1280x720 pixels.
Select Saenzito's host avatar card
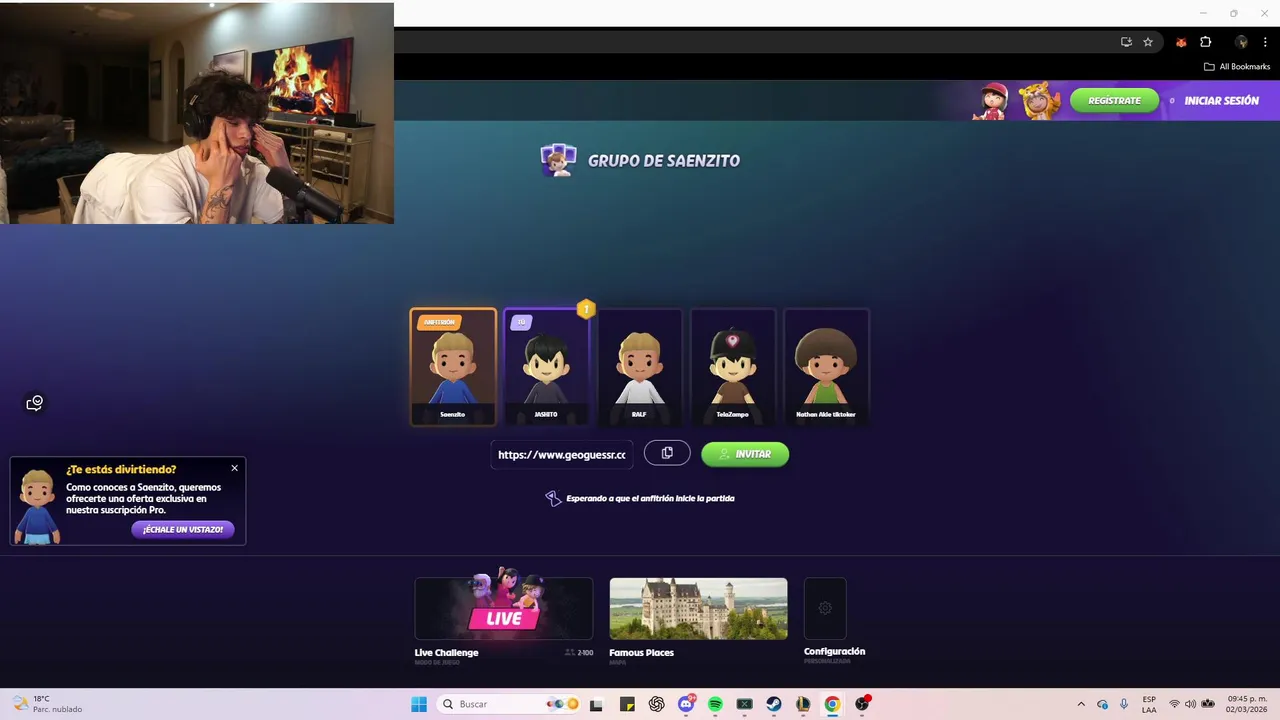coord(453,367)
